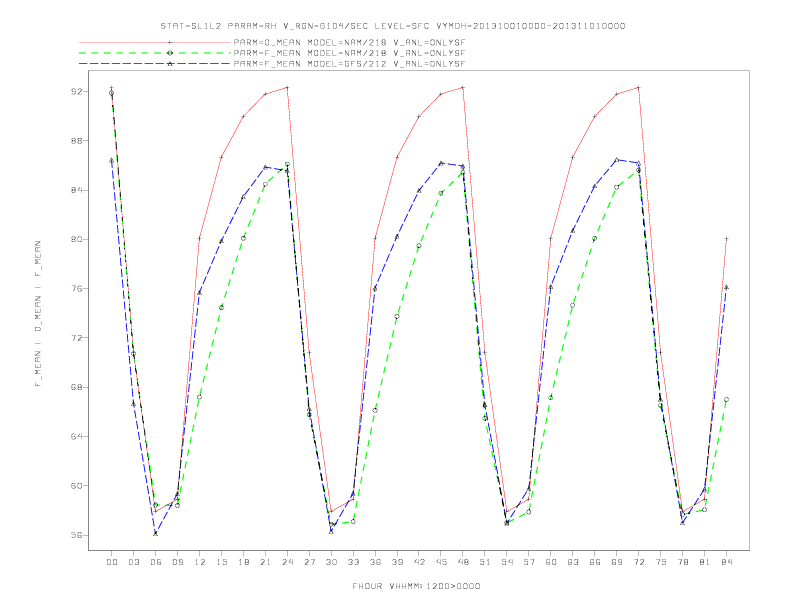Click forecast hour tick label 39
The height and width of the screenshot is (612, 792).
[x=397, y=562]
